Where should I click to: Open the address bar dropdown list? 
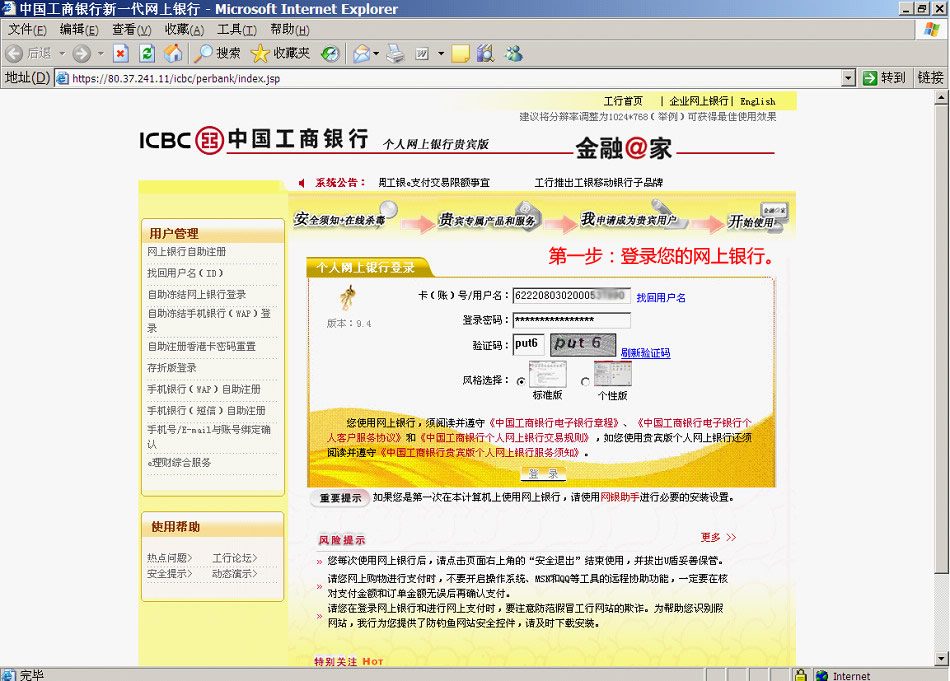848,78
